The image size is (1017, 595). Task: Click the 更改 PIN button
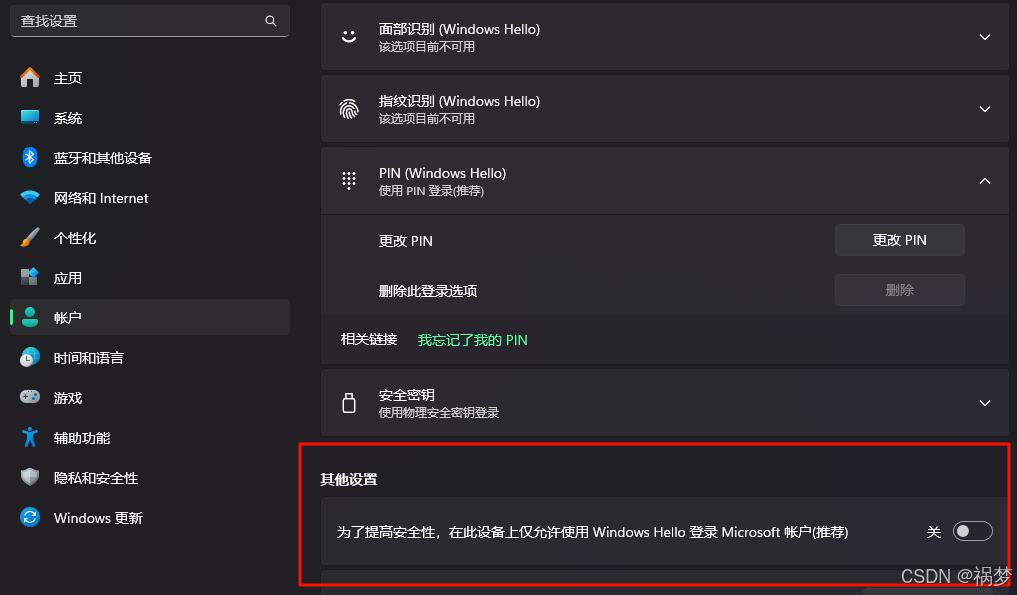tap(900, 240)
